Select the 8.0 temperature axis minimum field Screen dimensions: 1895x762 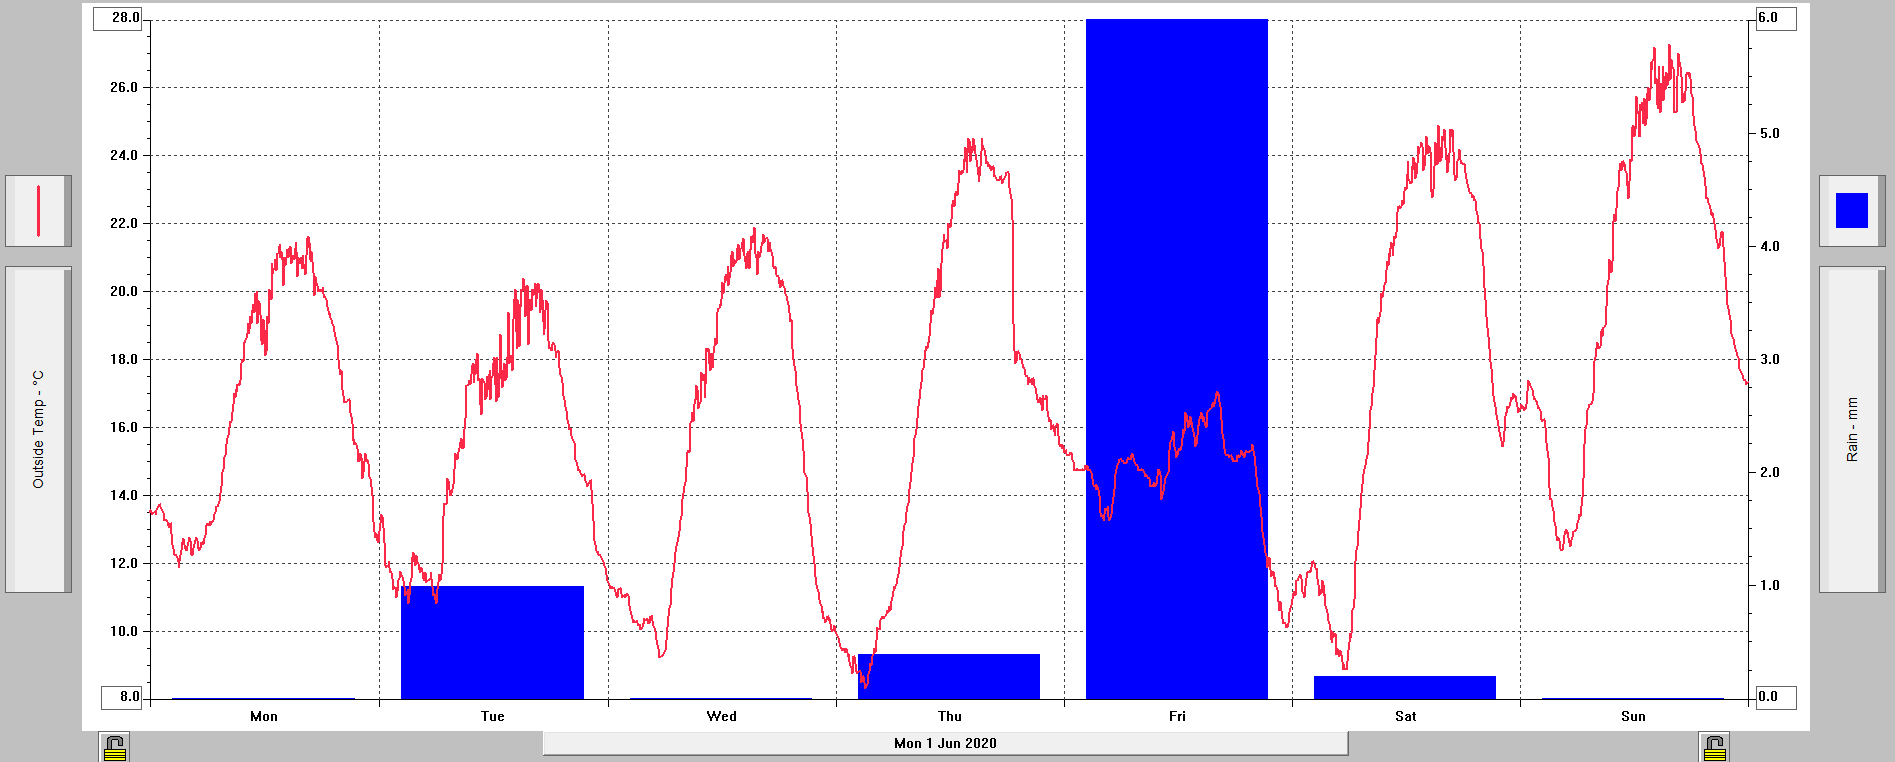pyautogui.click(x=122, y=697)
